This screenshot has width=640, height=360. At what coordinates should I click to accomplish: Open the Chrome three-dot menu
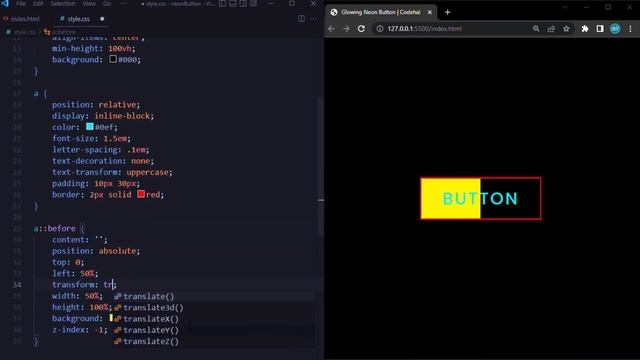coord(630,29)
